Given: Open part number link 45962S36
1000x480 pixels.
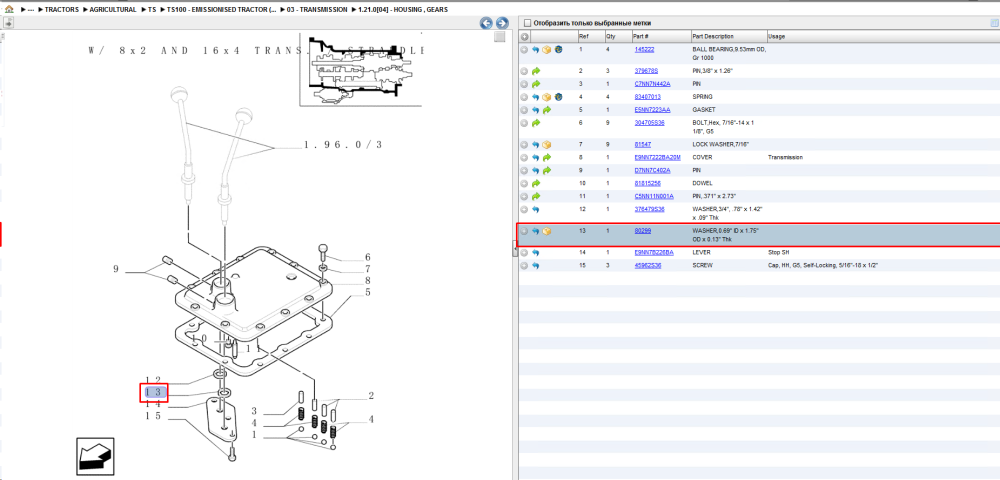Looking at the screenshot, I should click(648, 265).
